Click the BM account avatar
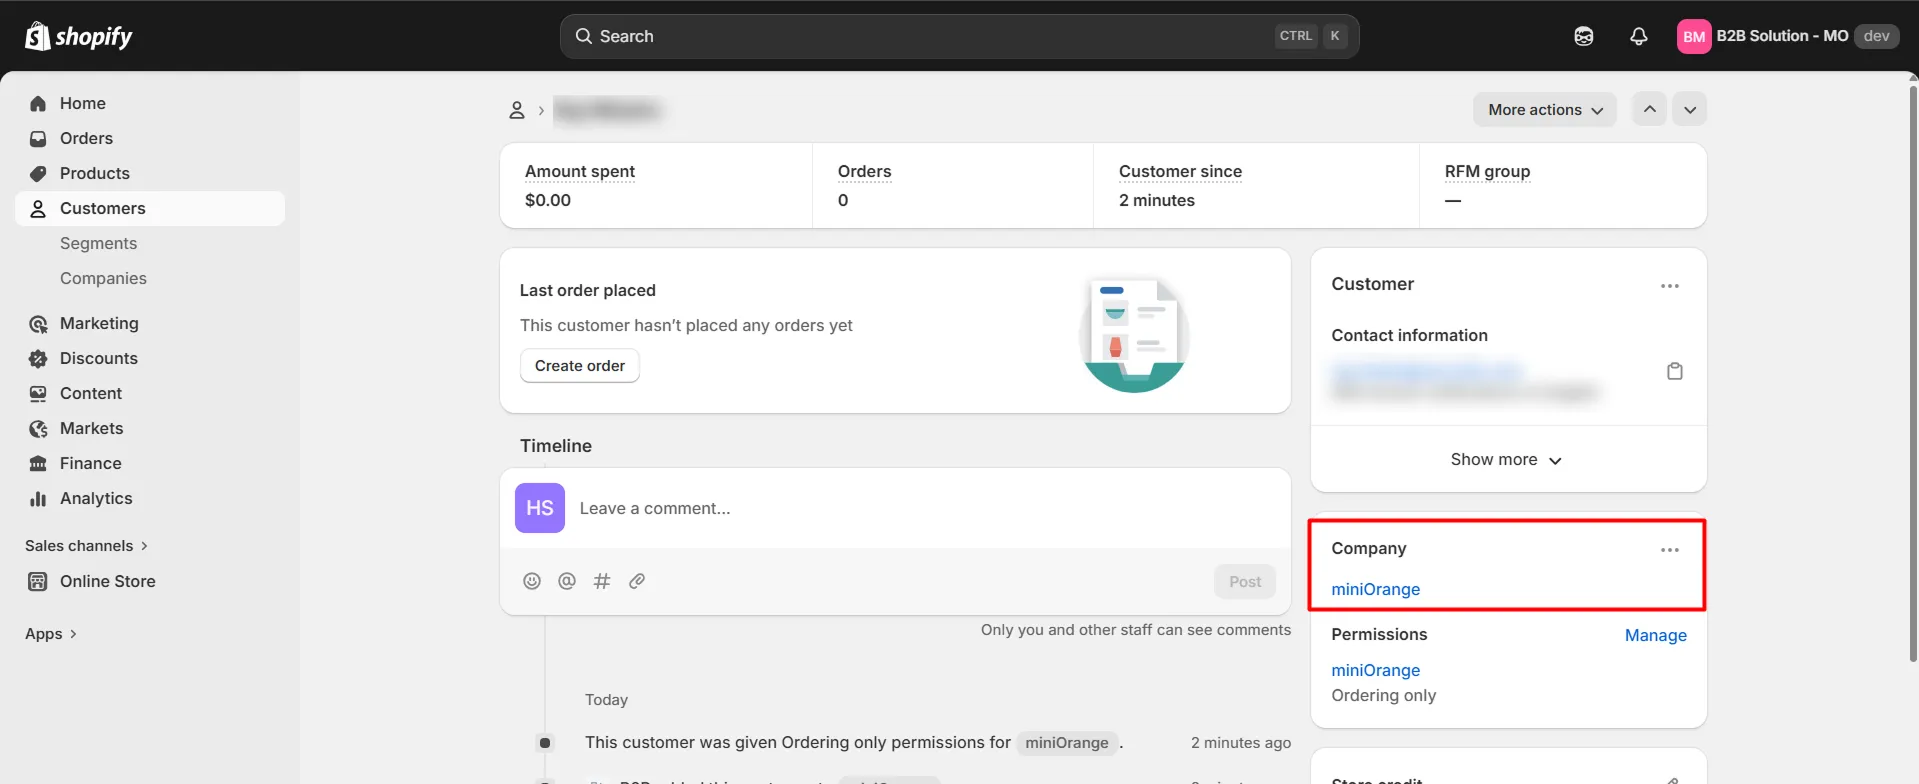The image size is (1919, 784). 1694,37
